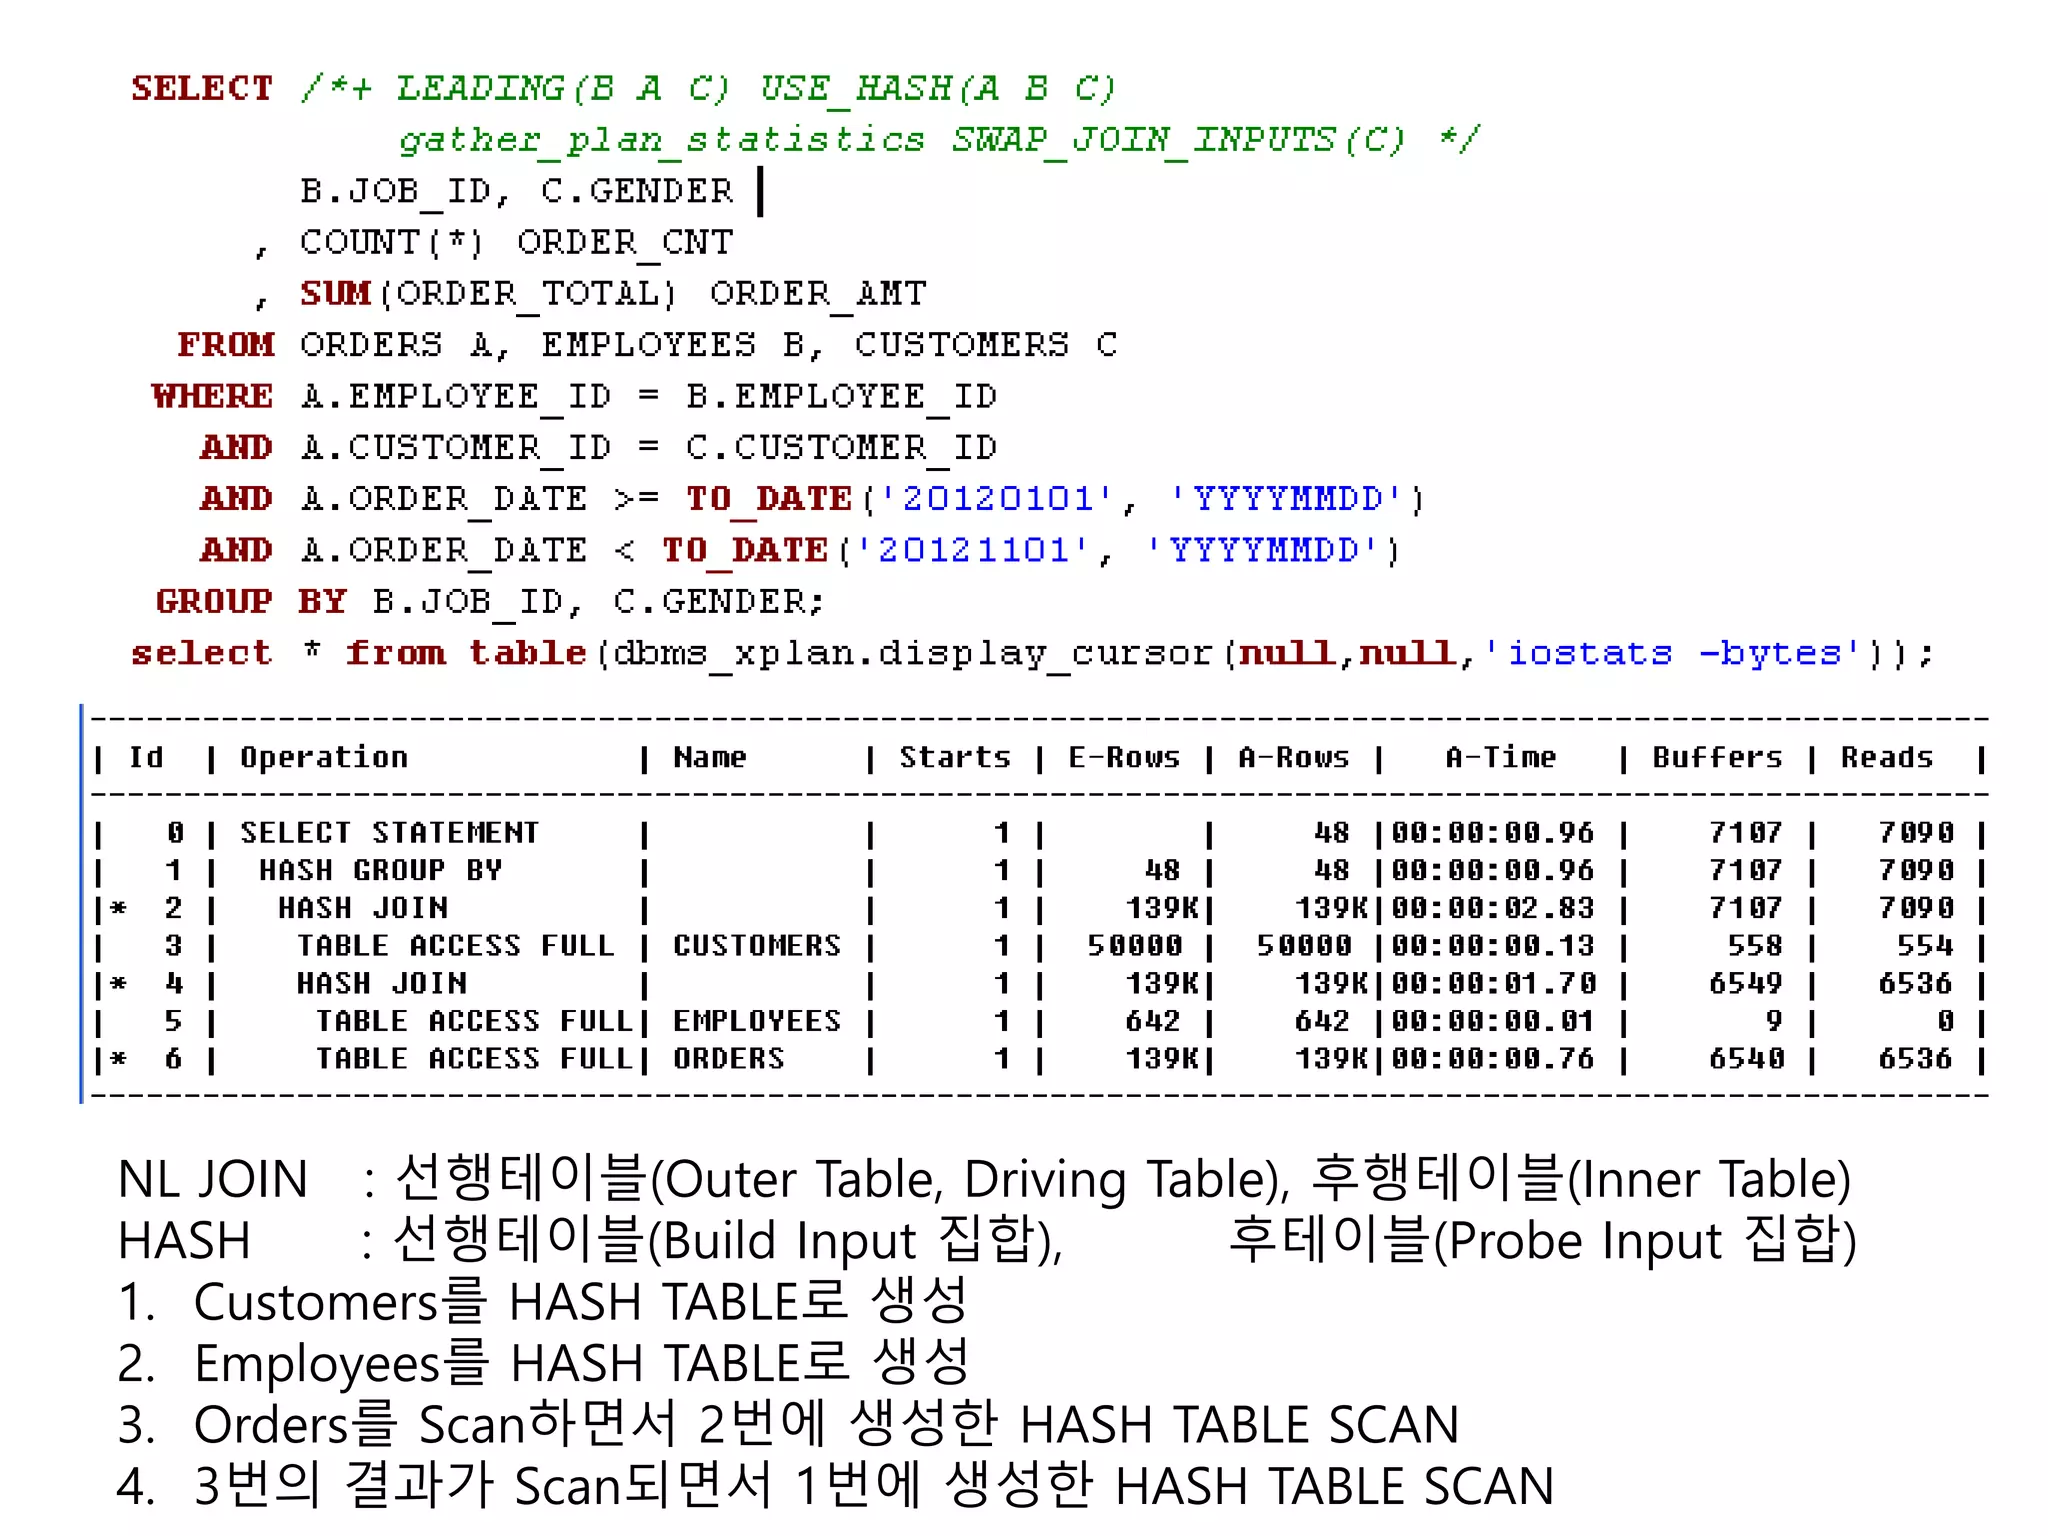
Task: Click the LEADING(B A C) hint text
Action: 563,88
